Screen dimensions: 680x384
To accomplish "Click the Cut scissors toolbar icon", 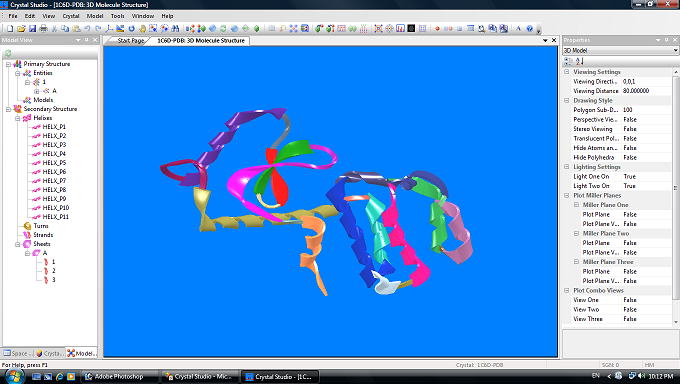I will pos(54,29).
